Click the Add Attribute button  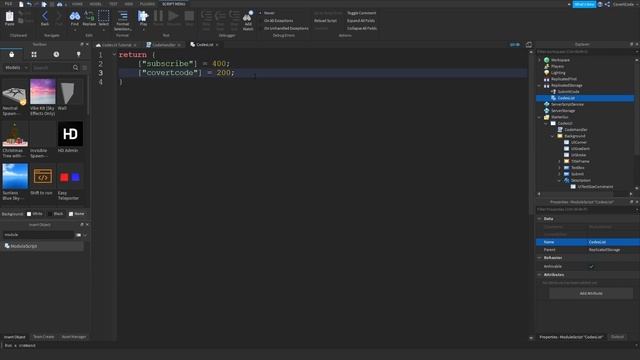(591, 293)
